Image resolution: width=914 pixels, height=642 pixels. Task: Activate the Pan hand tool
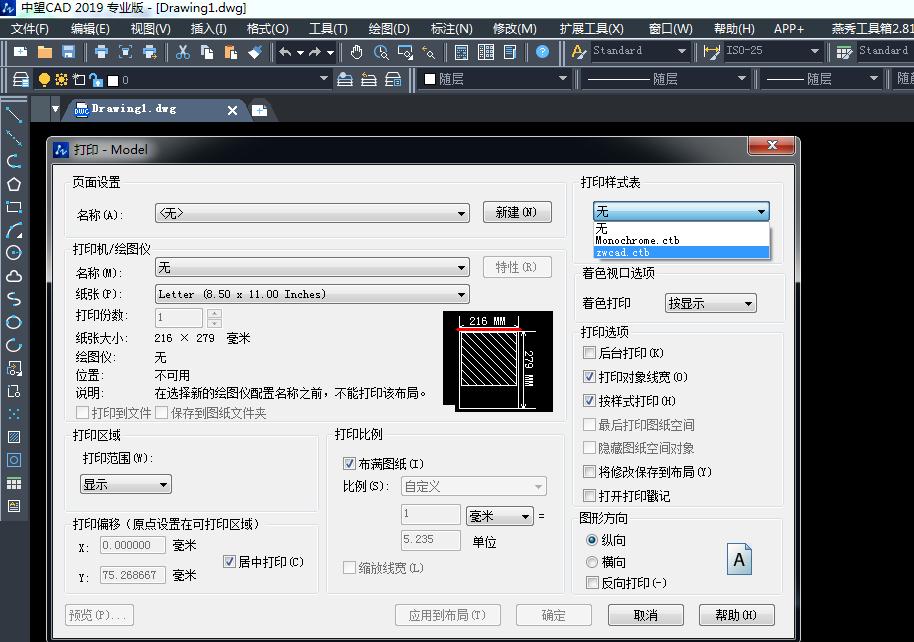[x=356, y=53]
